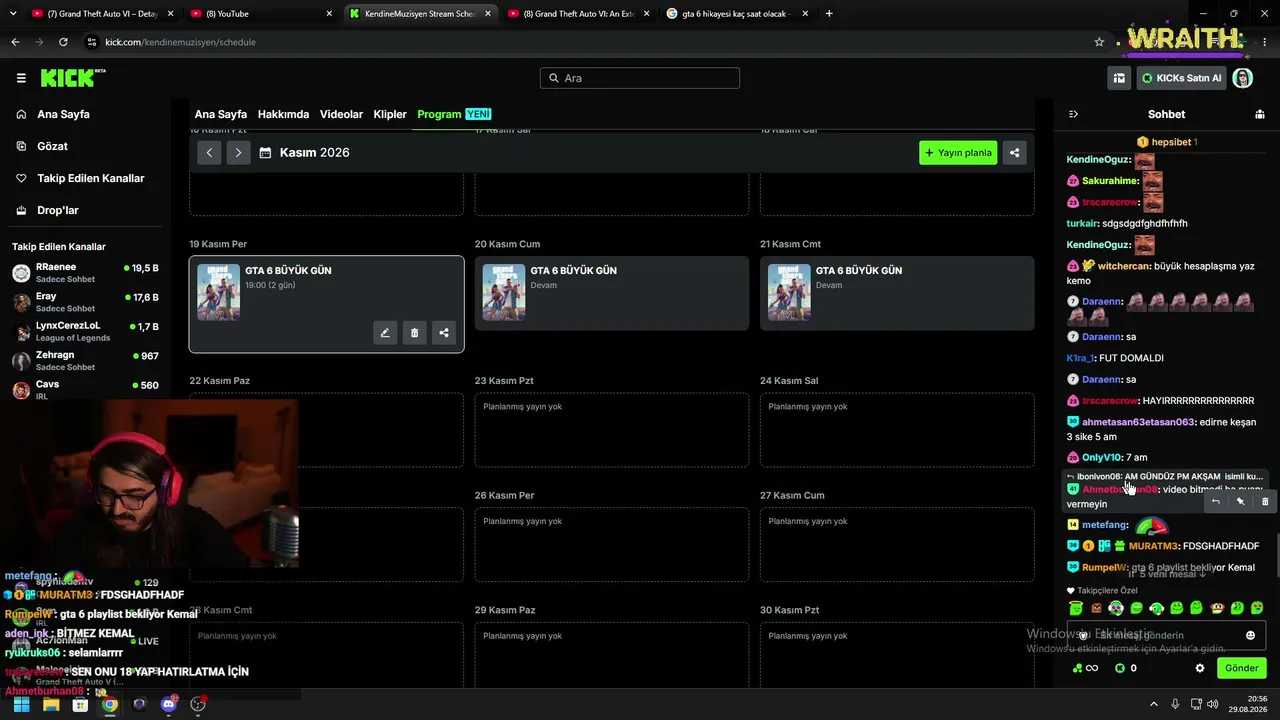Open LynxCerezLoL channel in followed list

point(85,331)
